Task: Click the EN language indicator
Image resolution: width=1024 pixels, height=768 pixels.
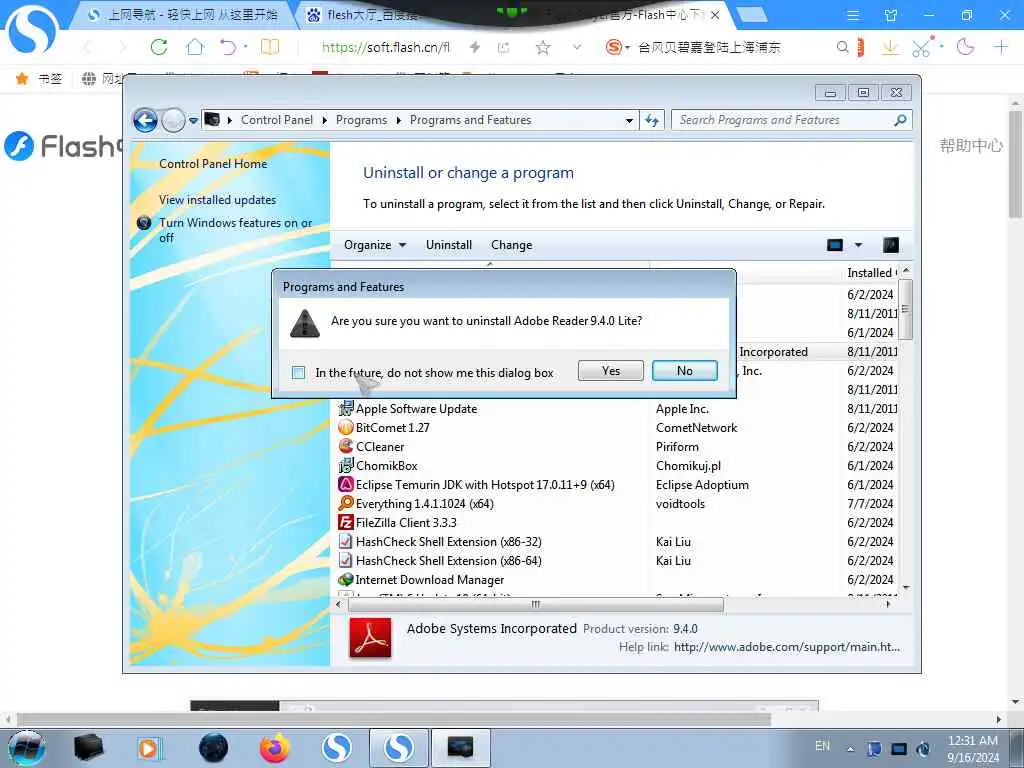Action: point(822,746)
